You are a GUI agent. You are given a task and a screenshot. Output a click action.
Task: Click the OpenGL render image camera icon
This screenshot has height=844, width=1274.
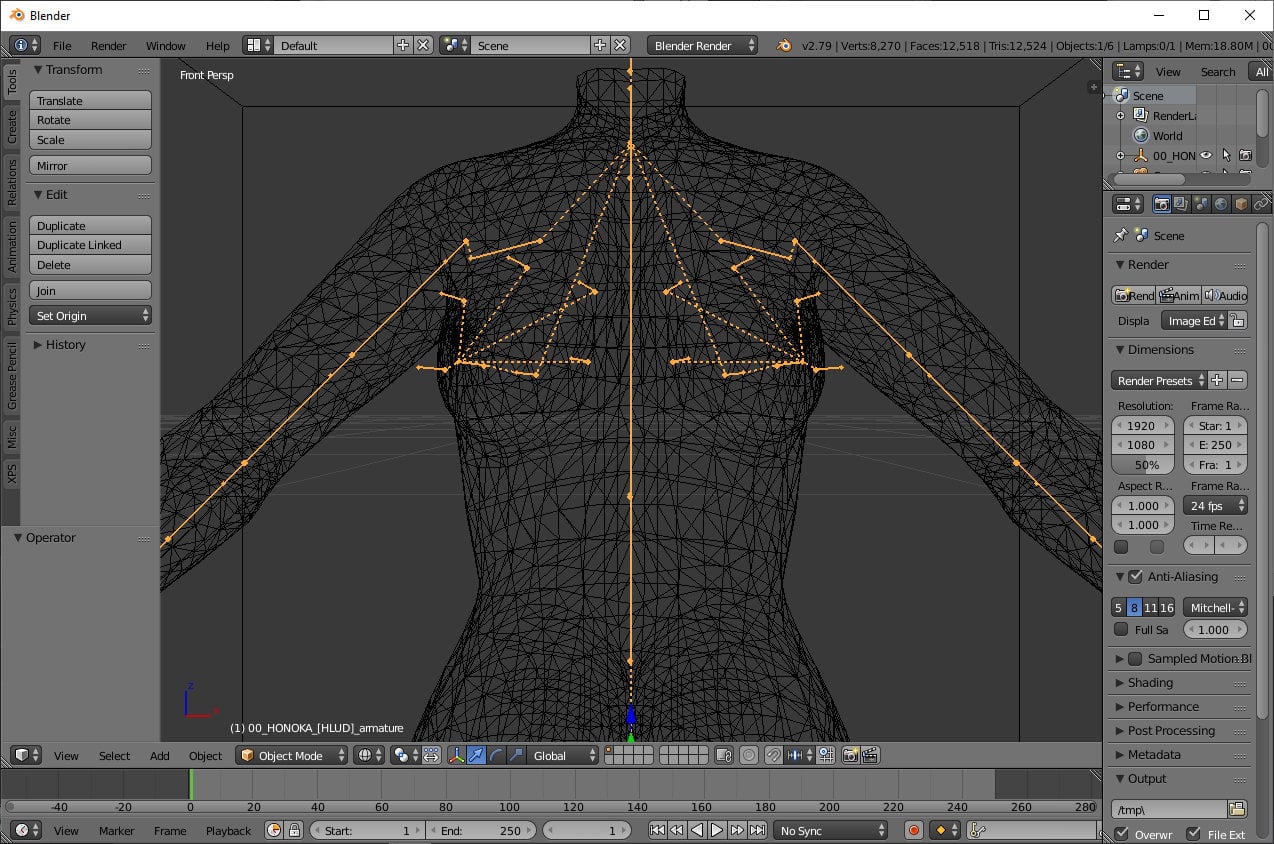pyautogui.click(x=850, y=756)
